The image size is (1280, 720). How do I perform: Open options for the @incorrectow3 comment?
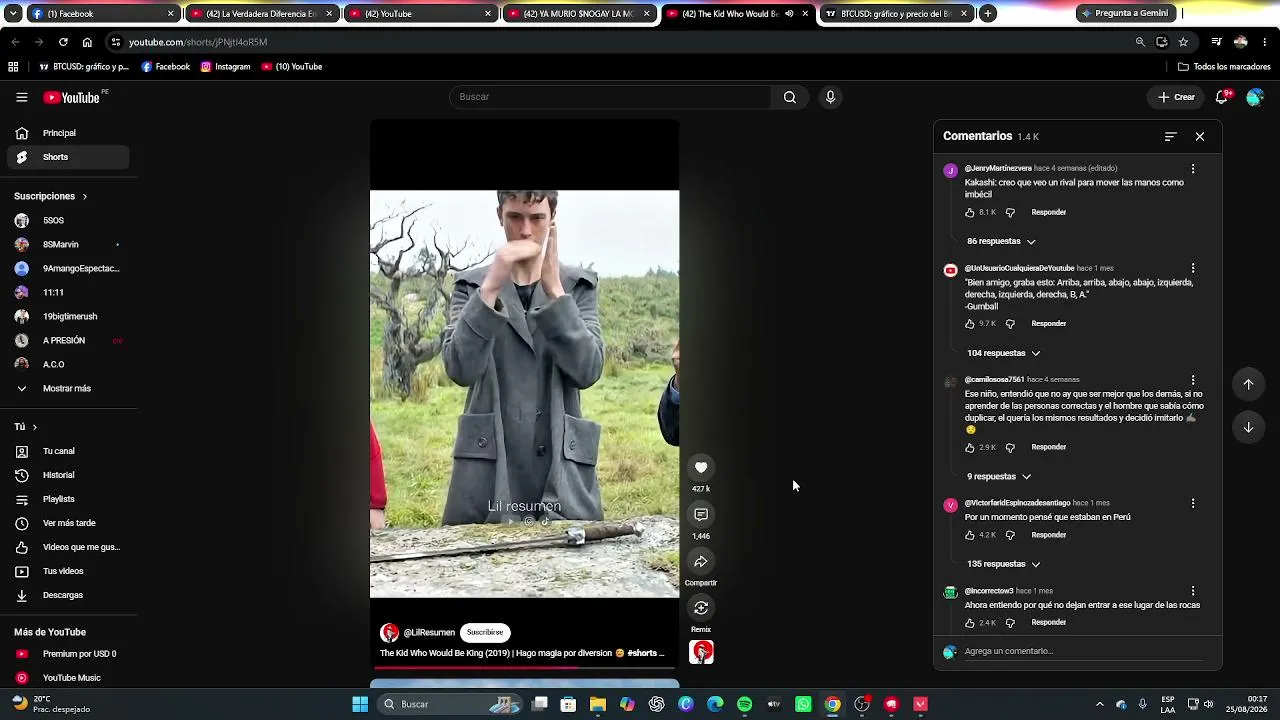pos(1193,591)
